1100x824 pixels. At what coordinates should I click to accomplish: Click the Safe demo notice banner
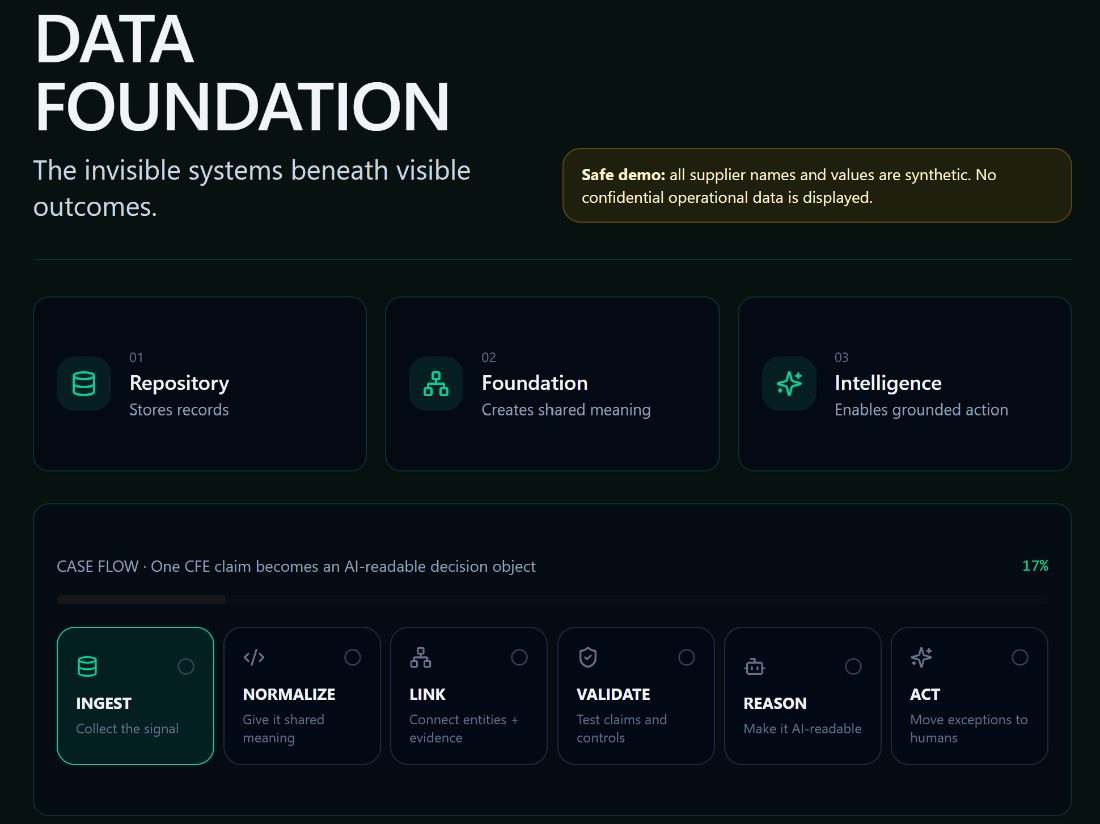[x=817, y=186]
